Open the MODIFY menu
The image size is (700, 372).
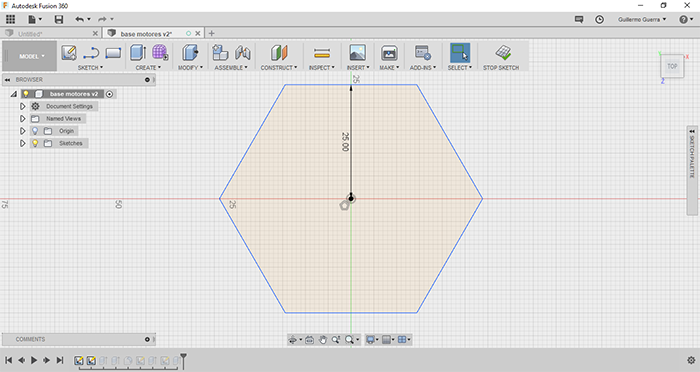(x=190, y=67)
